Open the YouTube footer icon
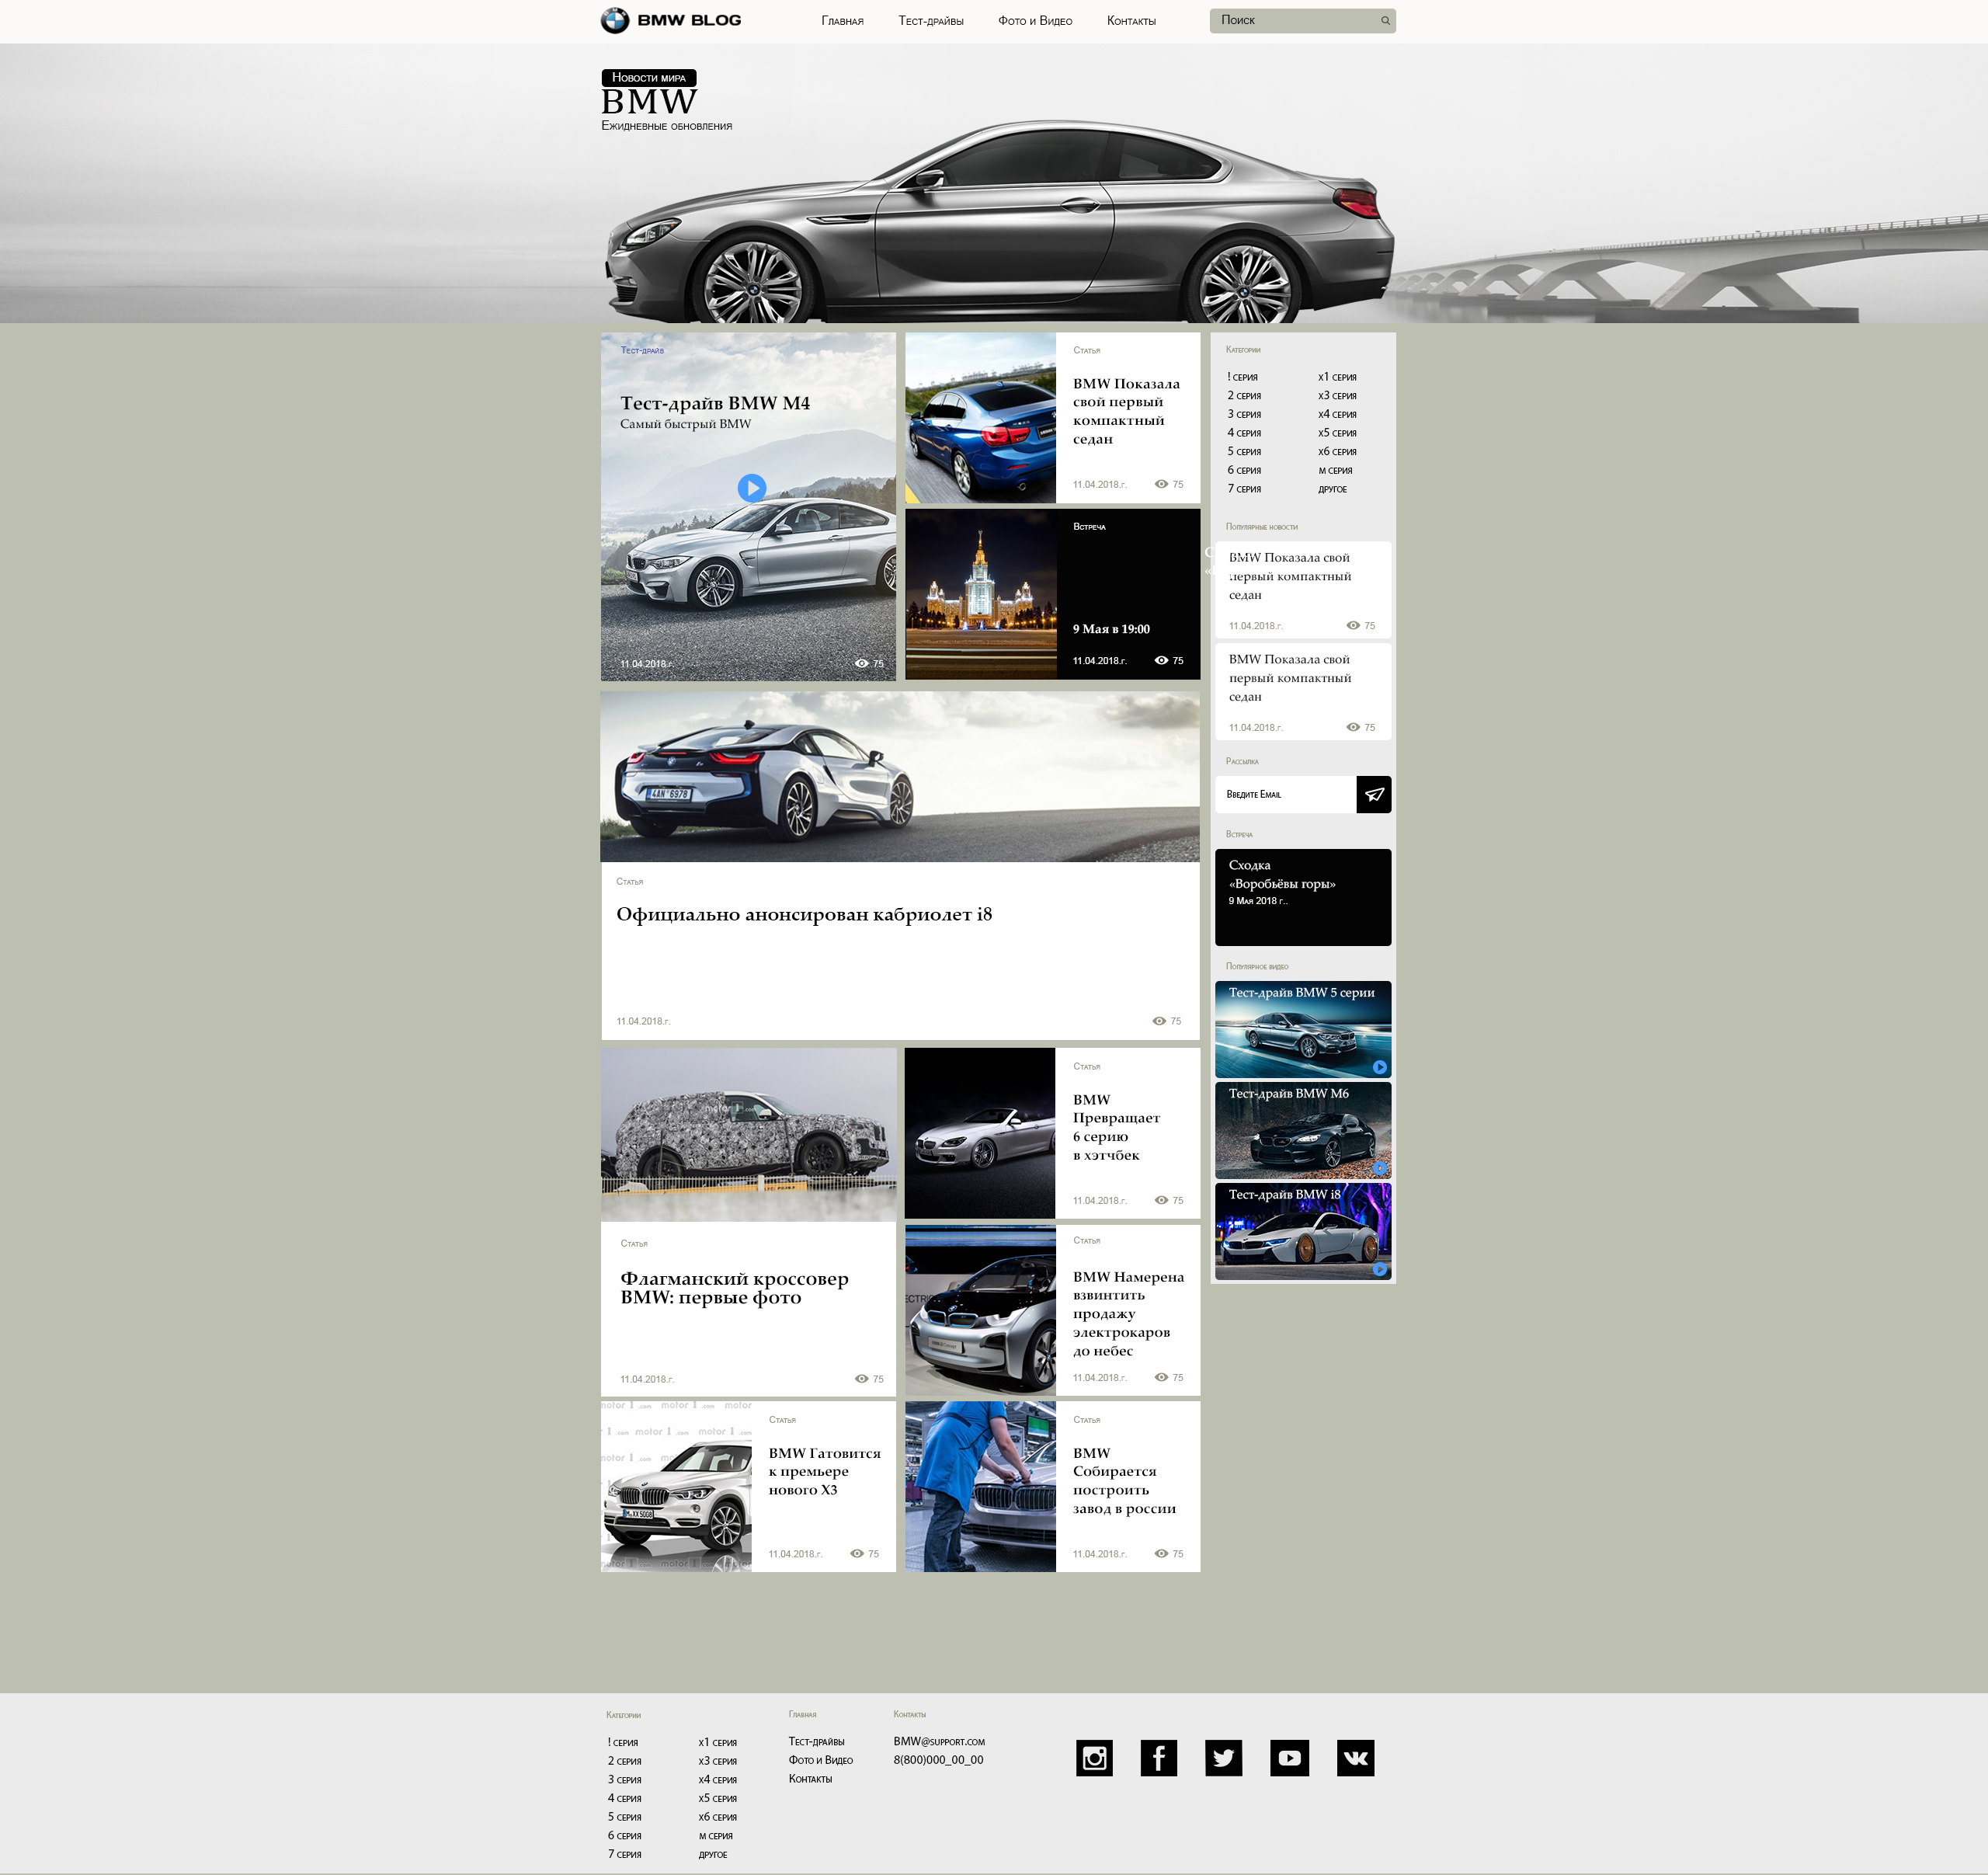 click(x=1290, y=1758)
